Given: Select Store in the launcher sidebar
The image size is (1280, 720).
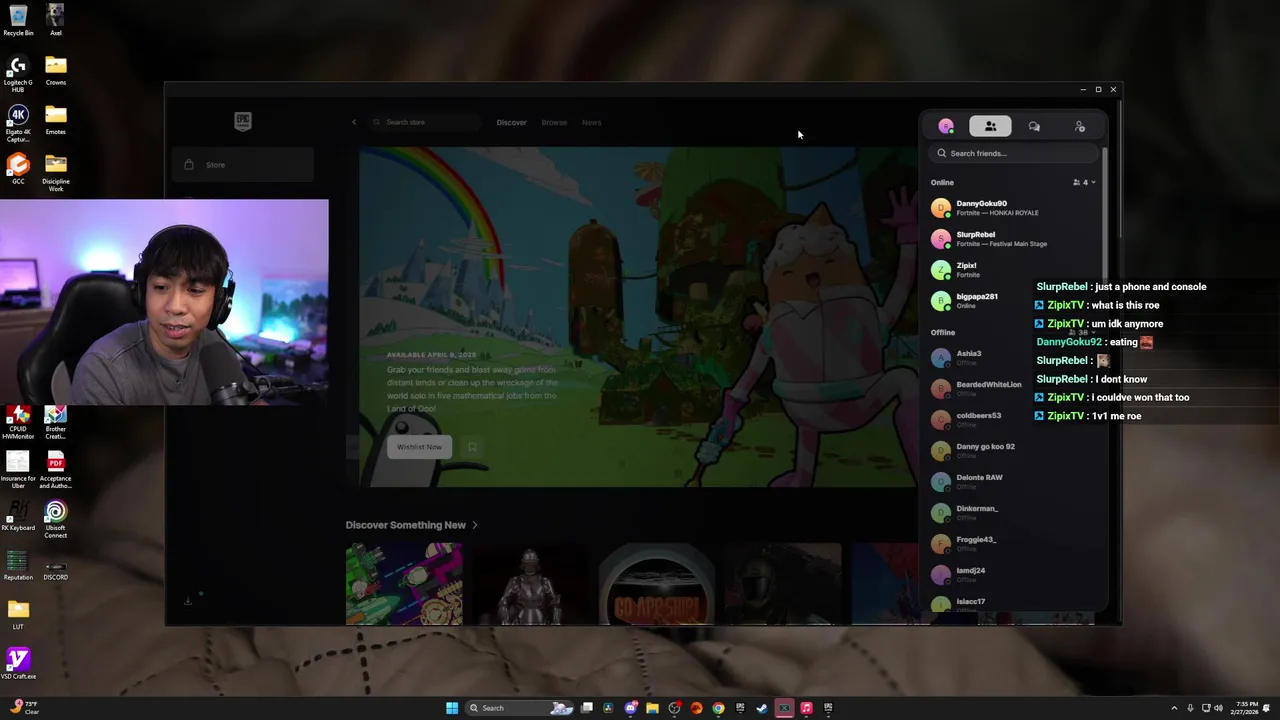Looking at the screenshot, I should [x=244, y=165].
